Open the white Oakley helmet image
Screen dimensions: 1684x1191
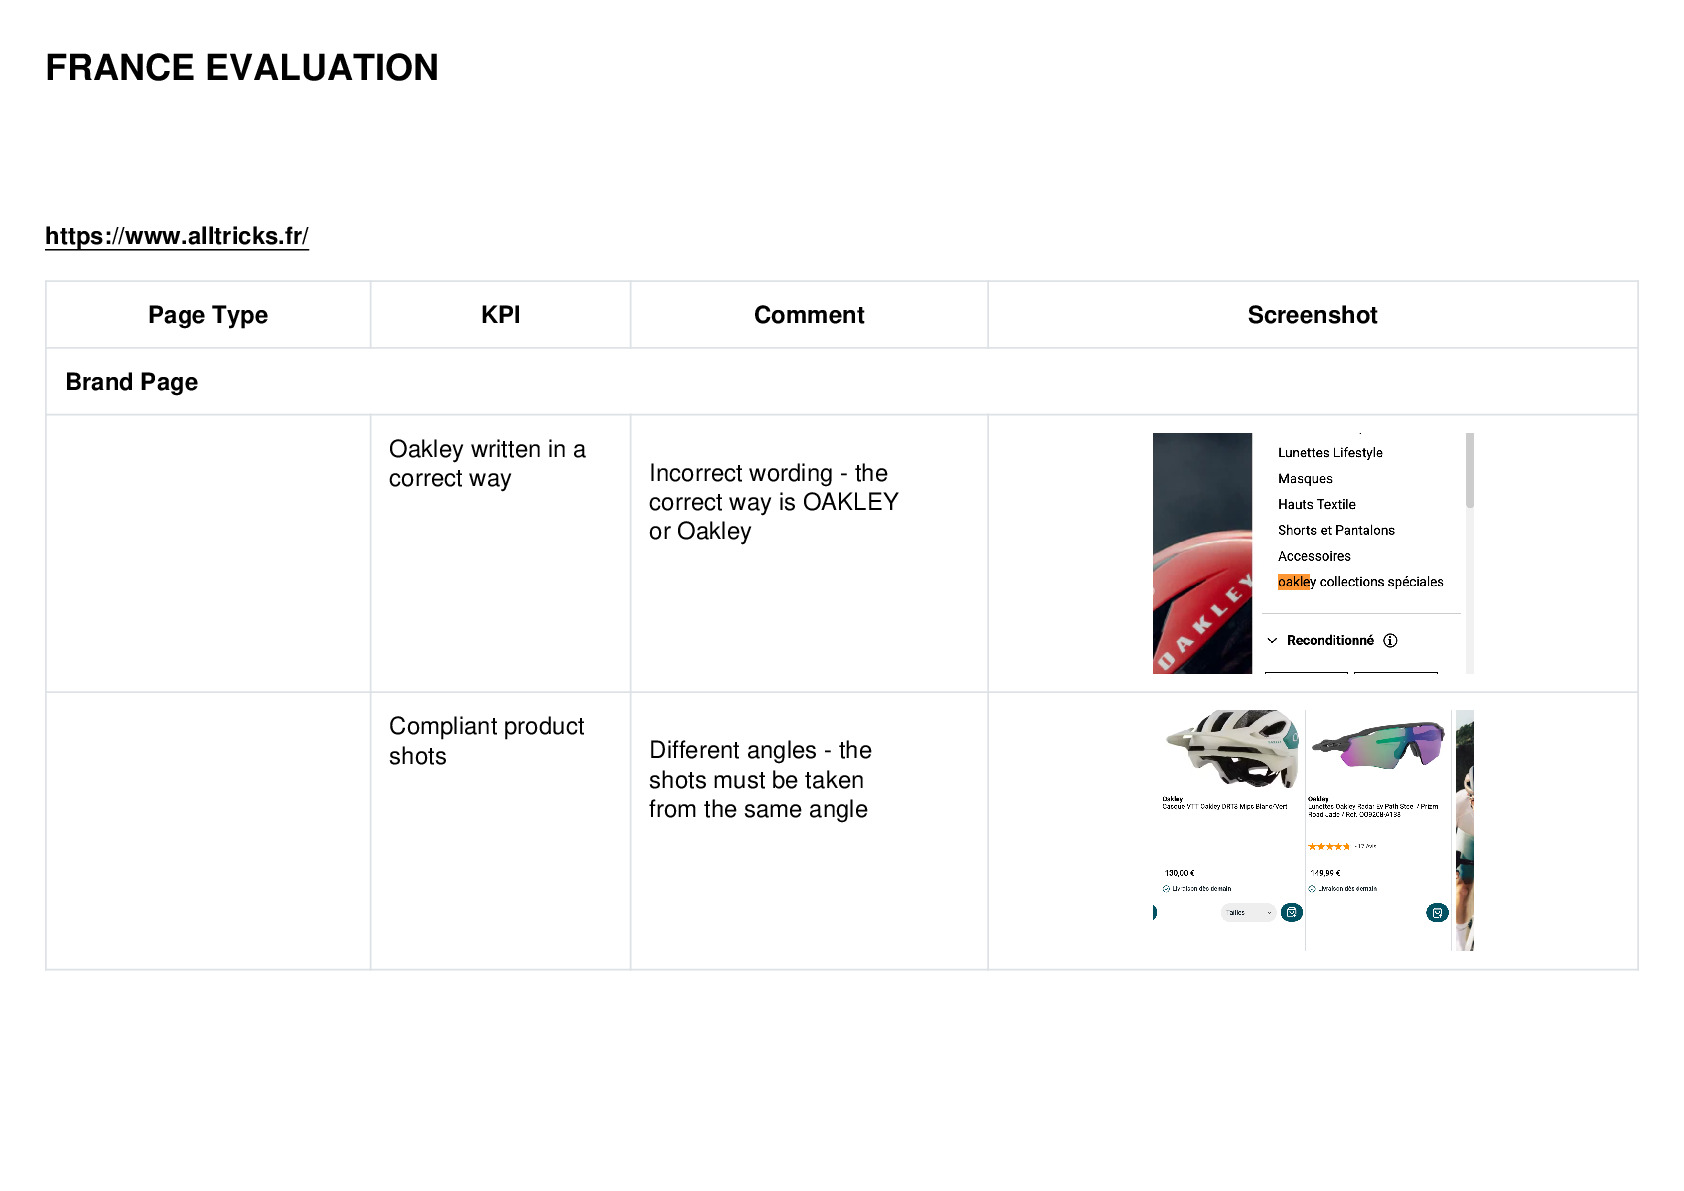[1234, 749]
